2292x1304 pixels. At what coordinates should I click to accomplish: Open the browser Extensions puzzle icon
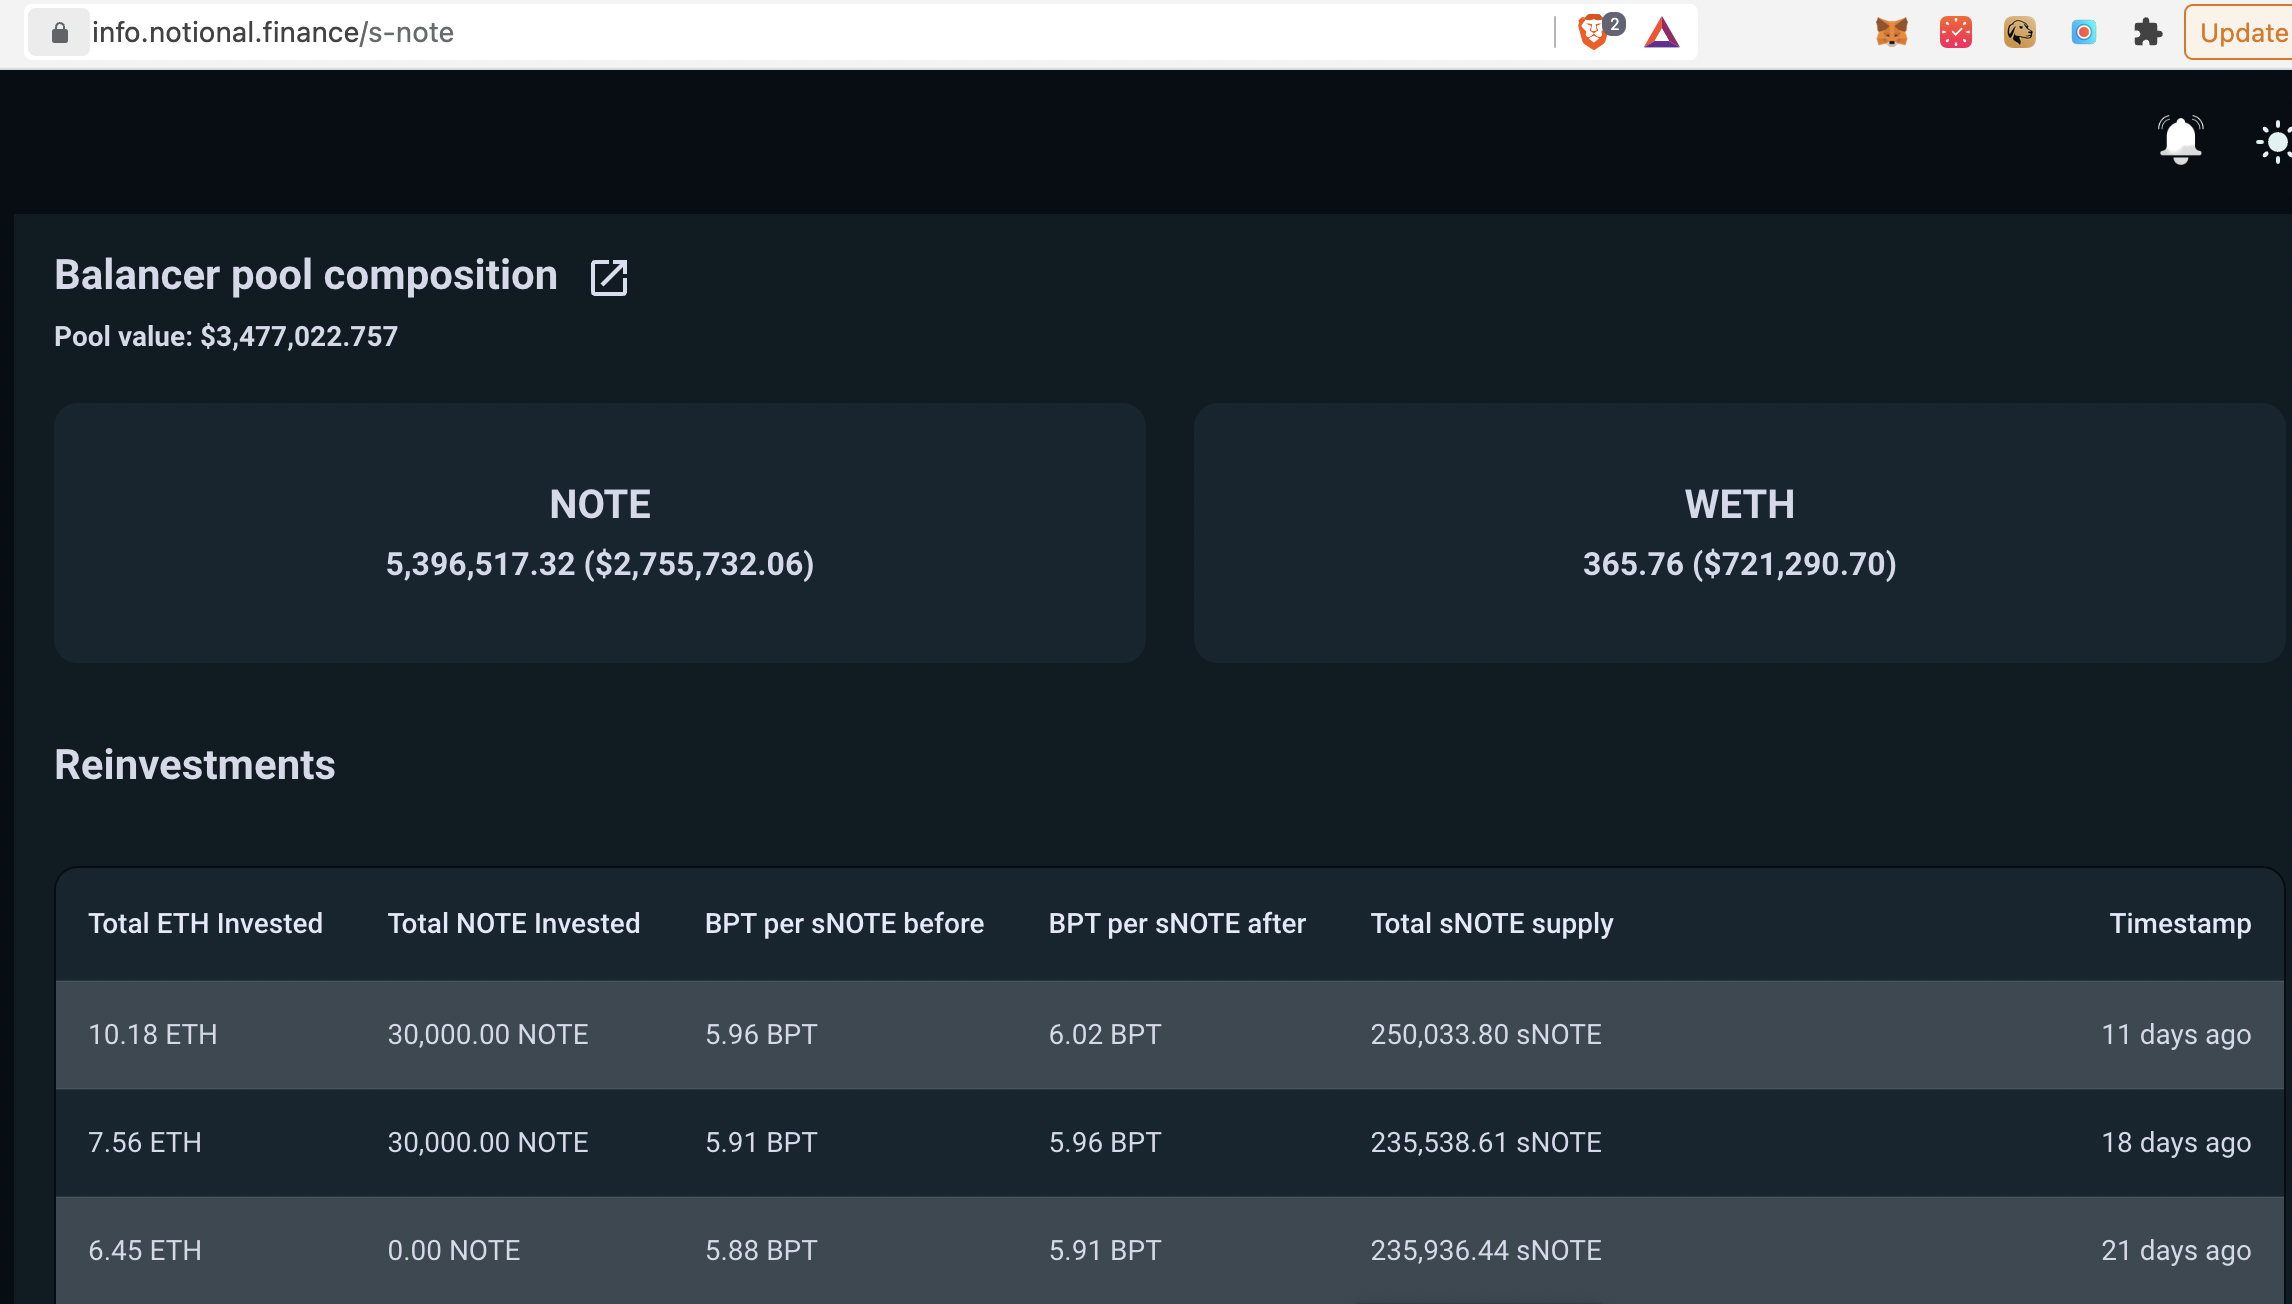coord(2147,32)
